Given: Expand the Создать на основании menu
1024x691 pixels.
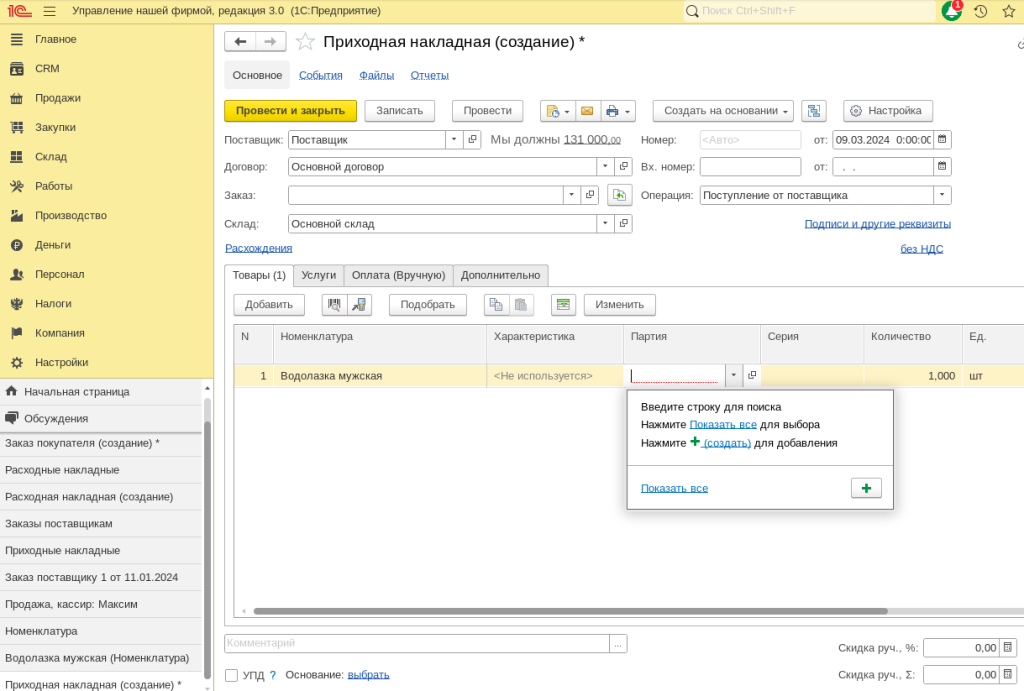Looking at the screenshot, I should [723, 111].
